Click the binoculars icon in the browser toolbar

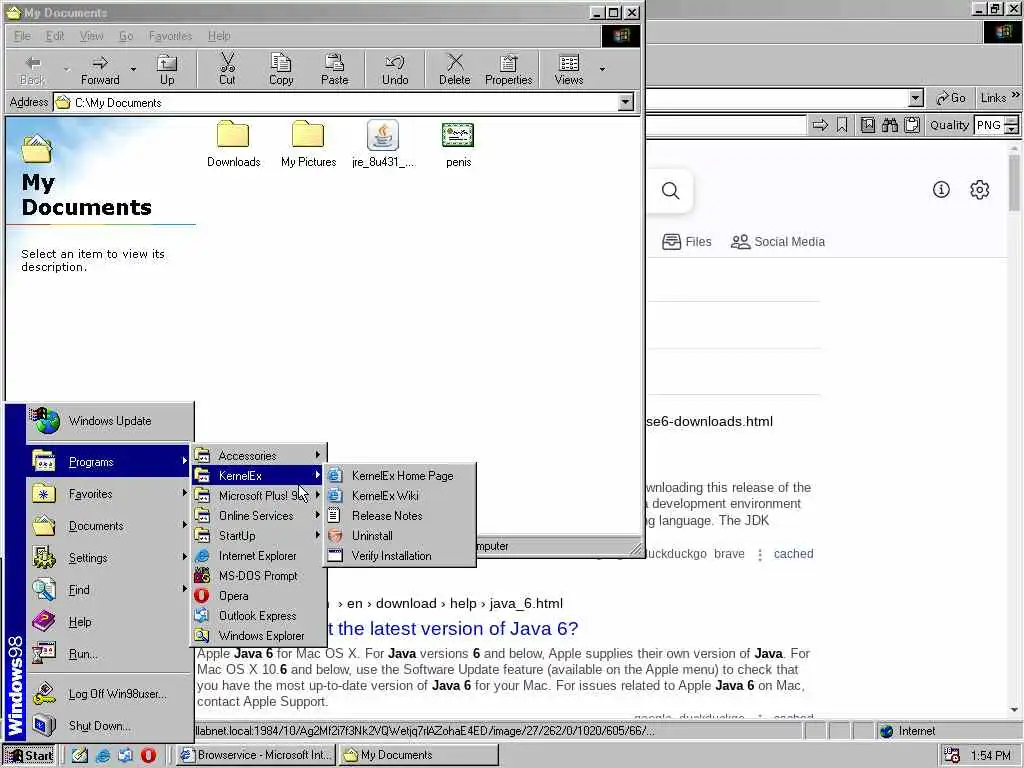(x=889, y=125)
